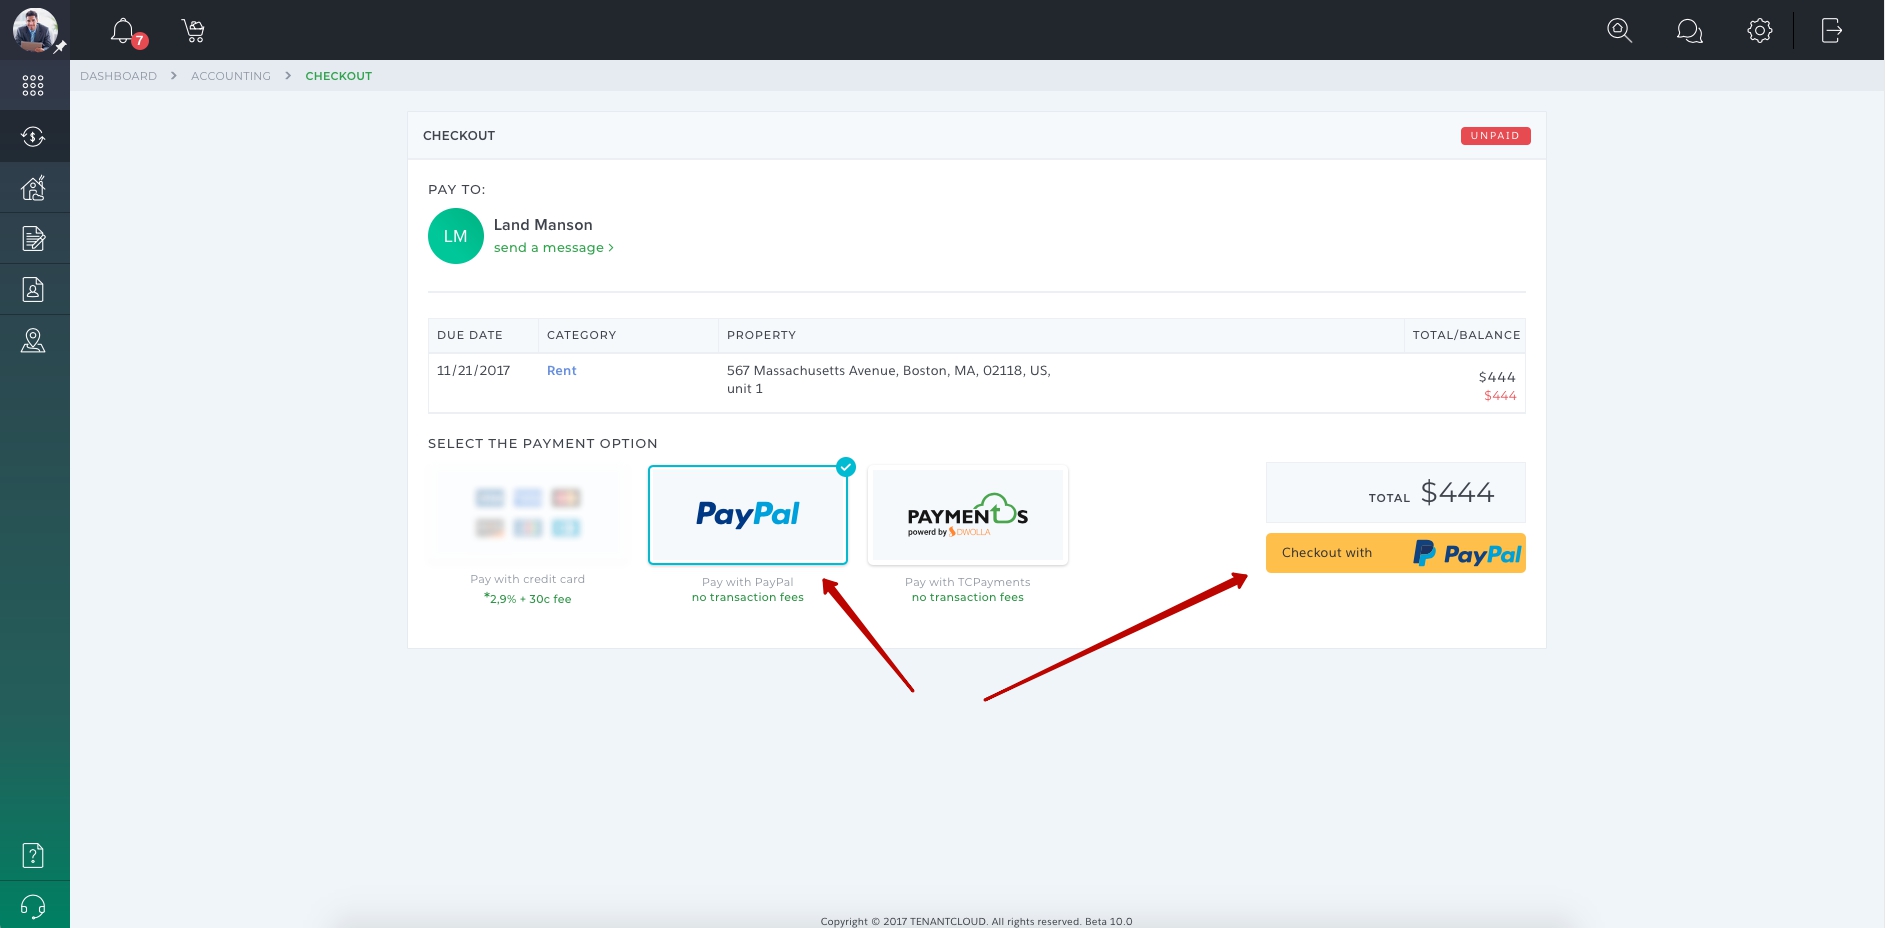Click send a message link
Viewport: 1885px width, 928px height.
click(x=554, y=248)
